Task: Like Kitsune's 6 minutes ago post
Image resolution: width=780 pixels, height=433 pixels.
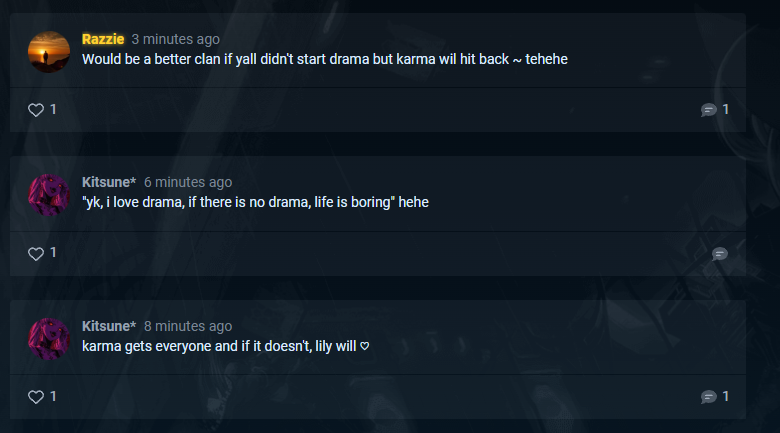Action: pos(36,253)
